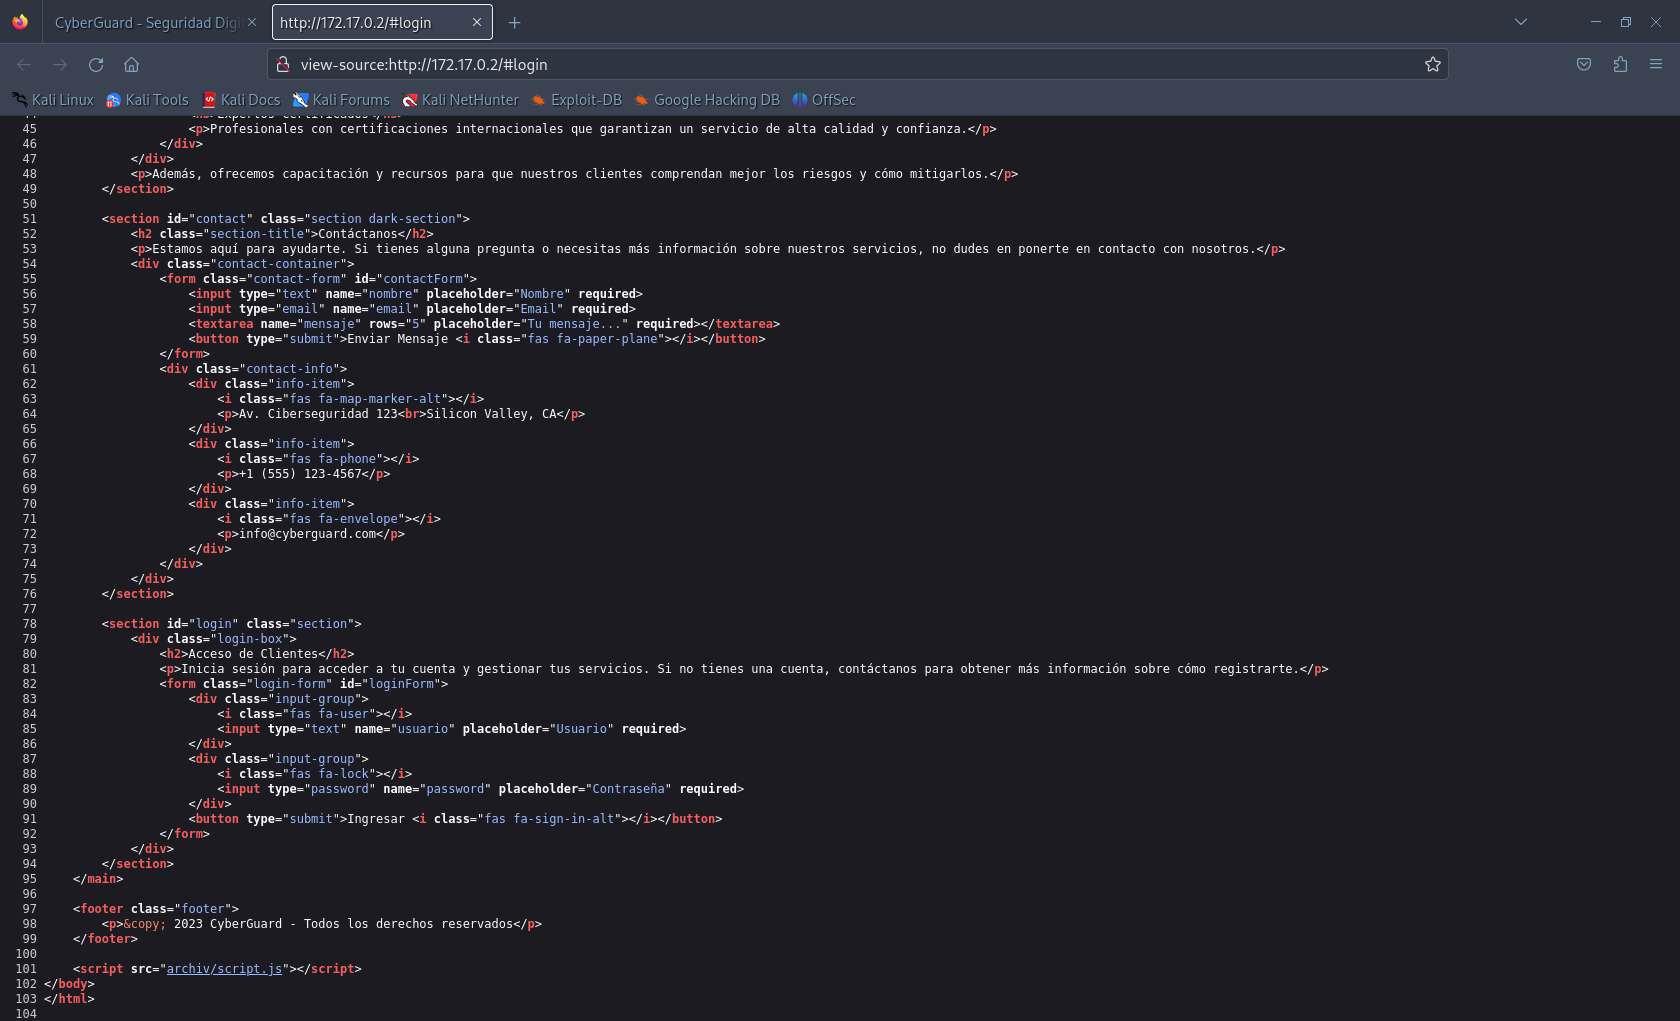
Task: View site security information icon
Action: coord(283,64)
